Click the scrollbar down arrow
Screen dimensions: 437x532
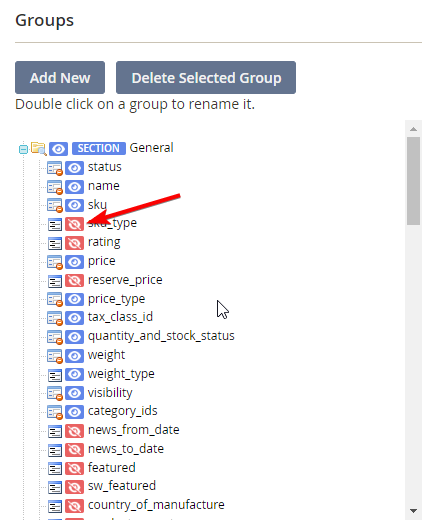coord(413,511)
